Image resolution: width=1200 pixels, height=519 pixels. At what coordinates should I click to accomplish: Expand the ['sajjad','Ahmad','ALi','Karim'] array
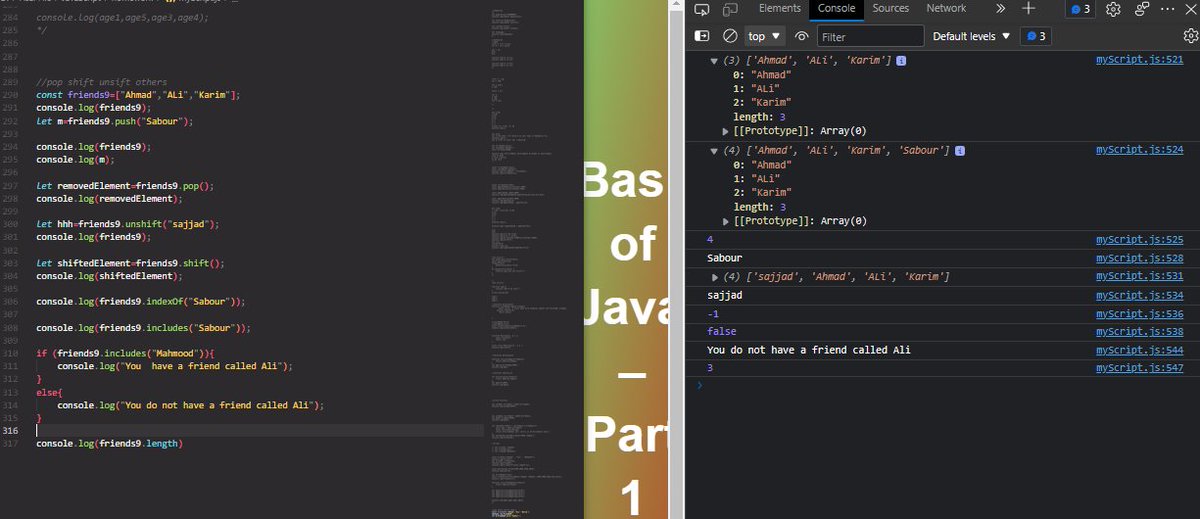(x=715, y=276)
